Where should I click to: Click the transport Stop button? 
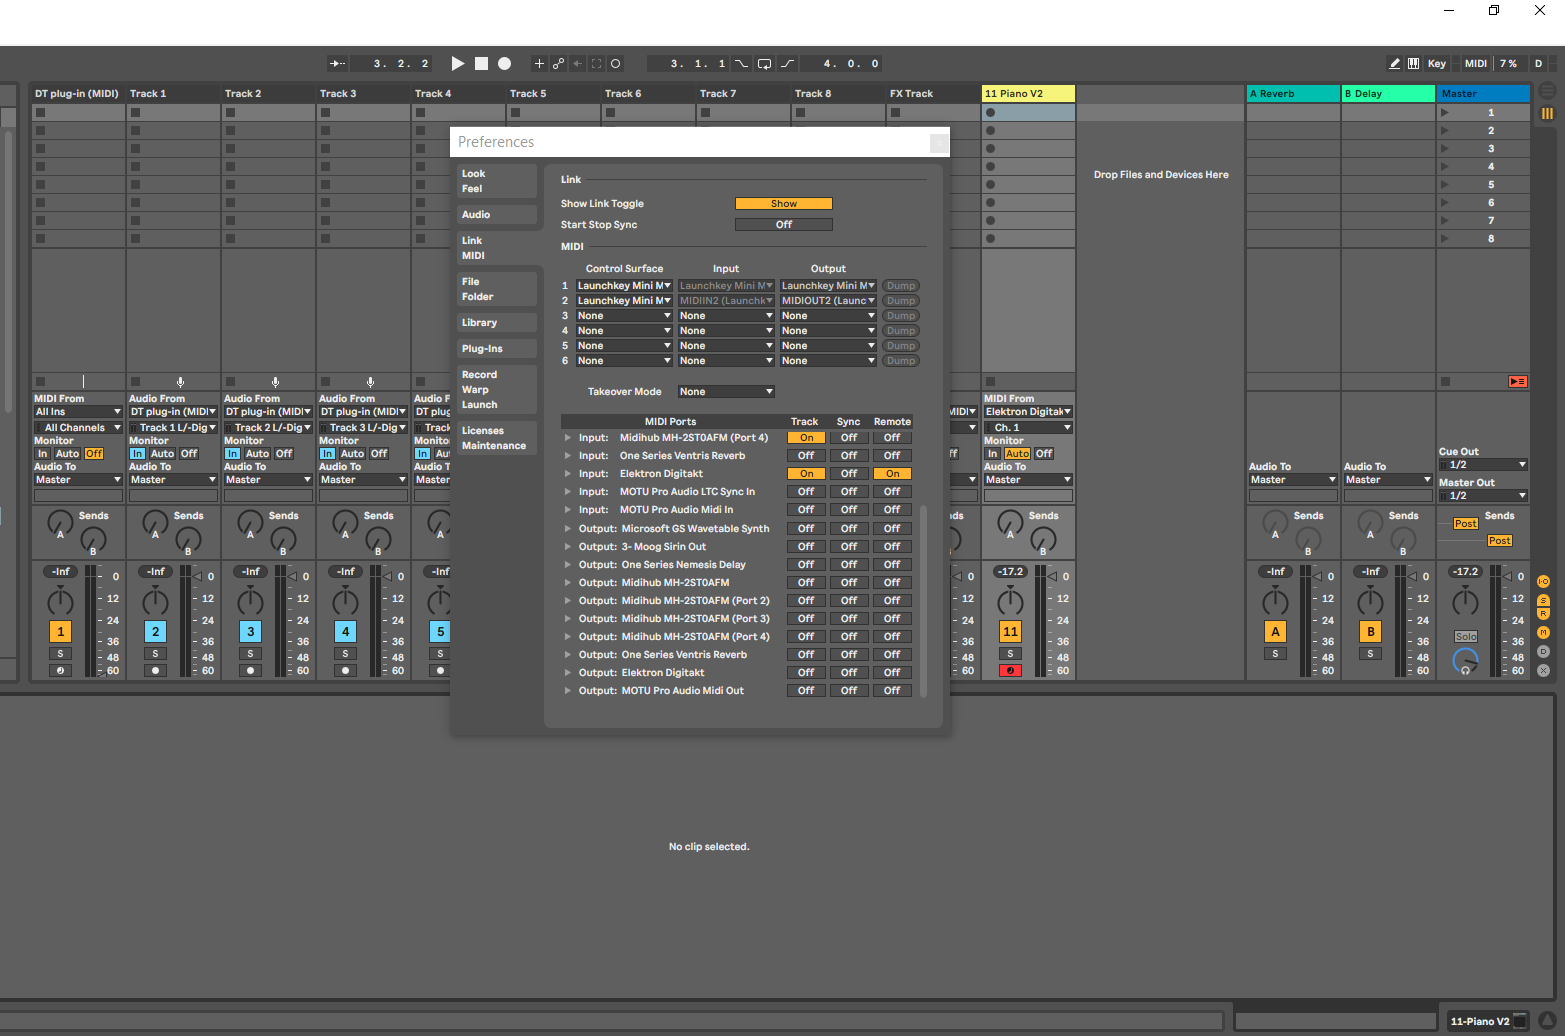coord(481,63)
